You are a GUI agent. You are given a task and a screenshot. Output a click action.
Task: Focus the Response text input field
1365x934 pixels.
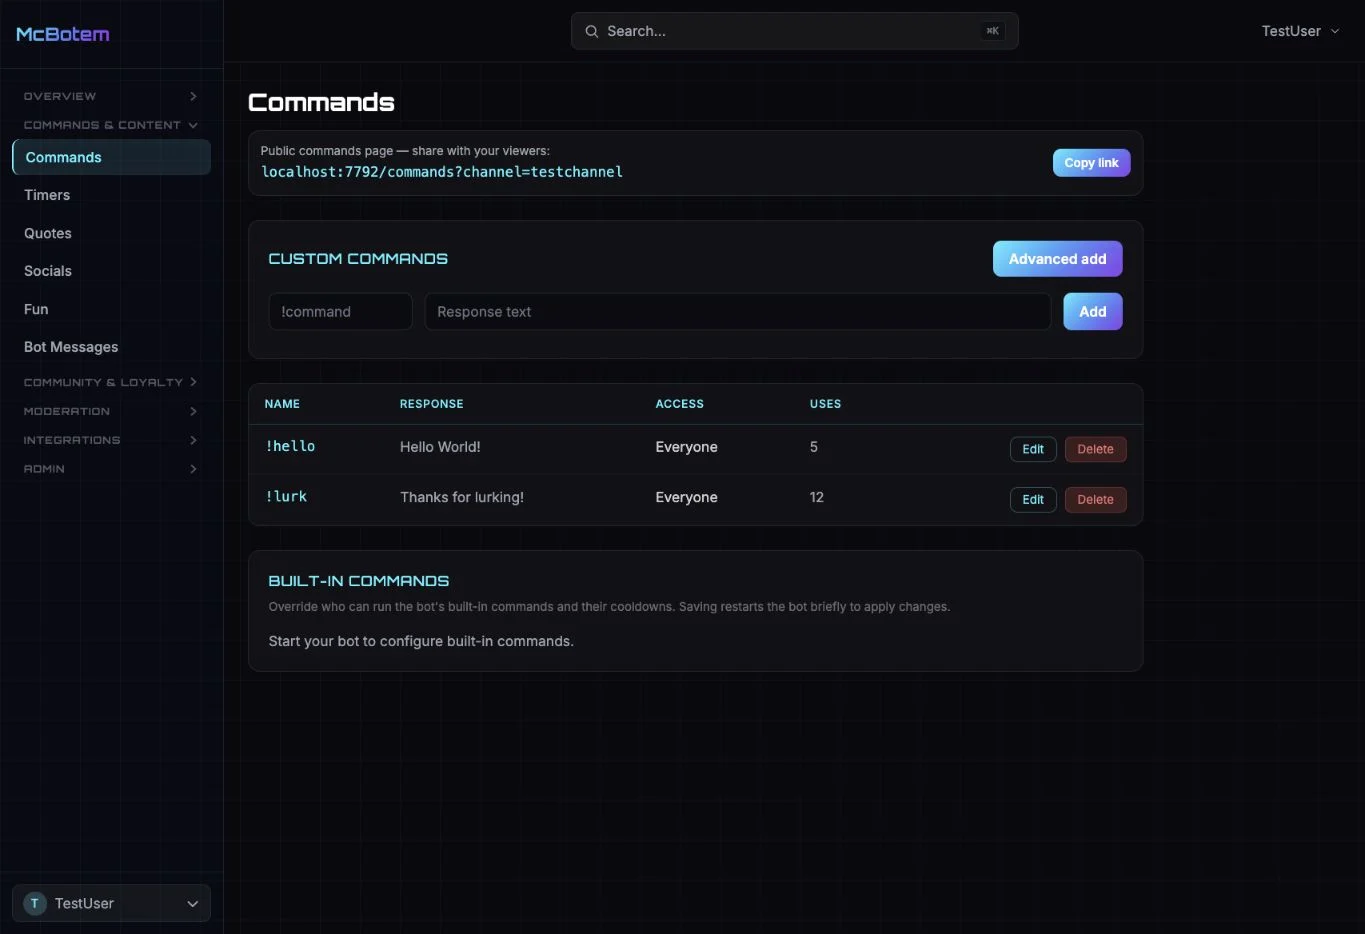(738, 312)
